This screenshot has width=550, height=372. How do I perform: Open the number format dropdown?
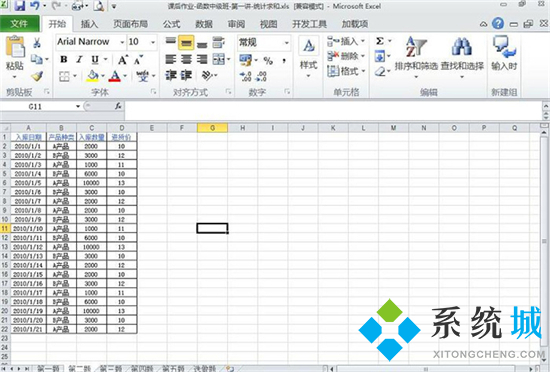click(x=287, y=43)
